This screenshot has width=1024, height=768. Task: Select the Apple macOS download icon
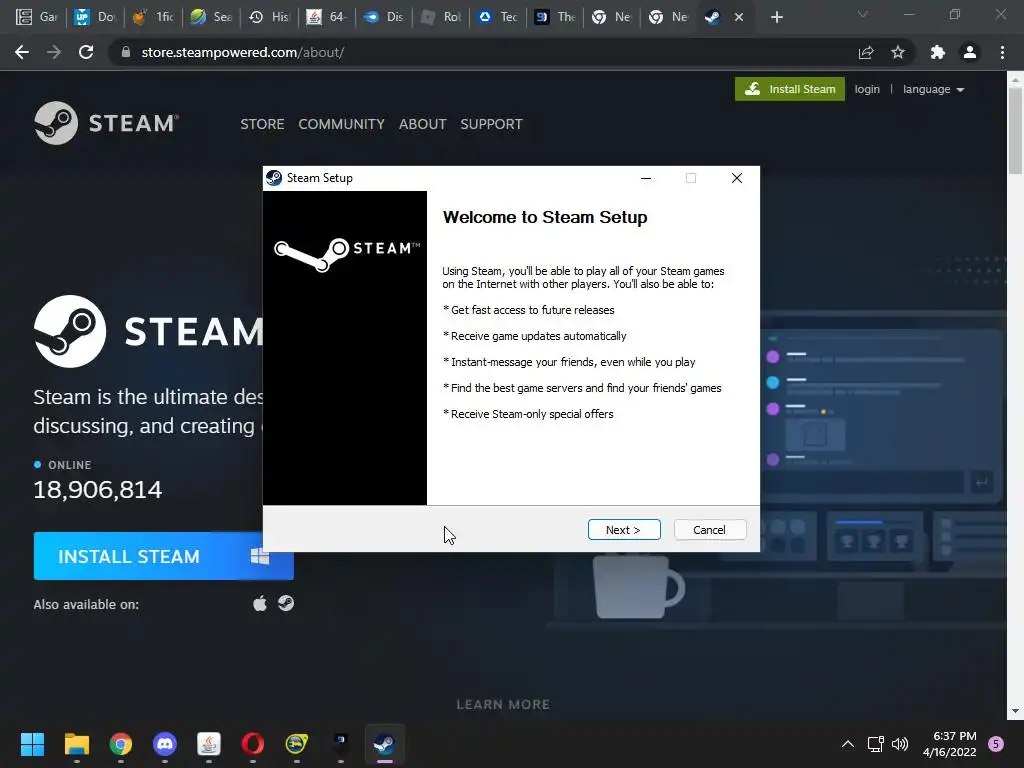tap(260, 603)
